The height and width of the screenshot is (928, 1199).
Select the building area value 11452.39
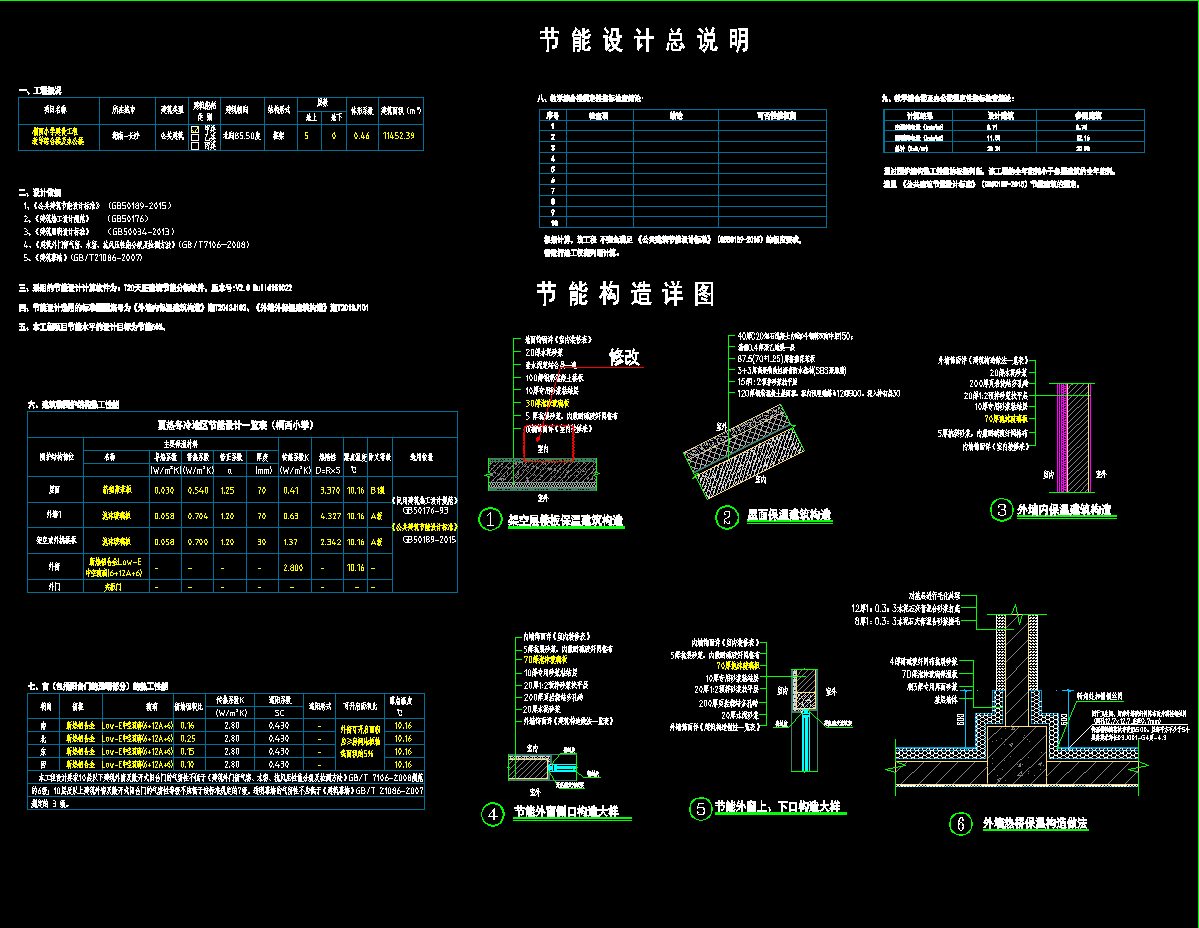pyautogui.click(x=398, y=135)
